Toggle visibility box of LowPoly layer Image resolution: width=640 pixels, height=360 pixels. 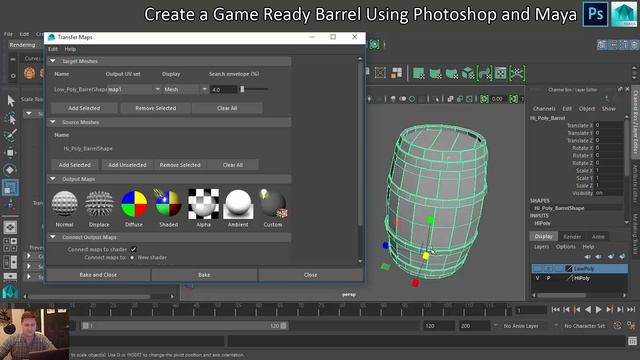538,269
